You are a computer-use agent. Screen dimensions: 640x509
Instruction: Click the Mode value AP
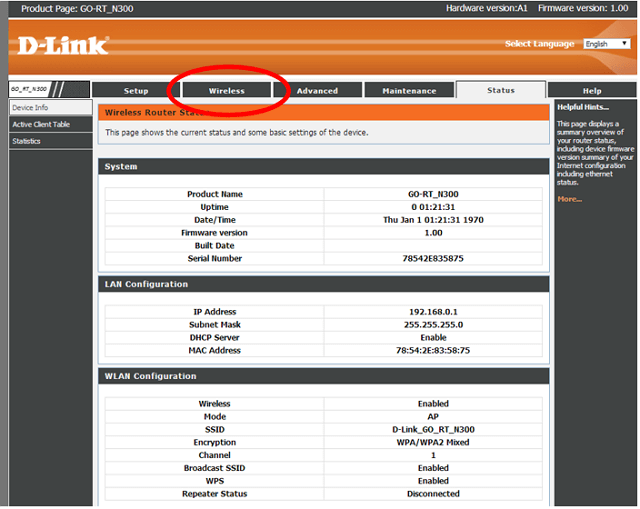[x=433, y=417]
